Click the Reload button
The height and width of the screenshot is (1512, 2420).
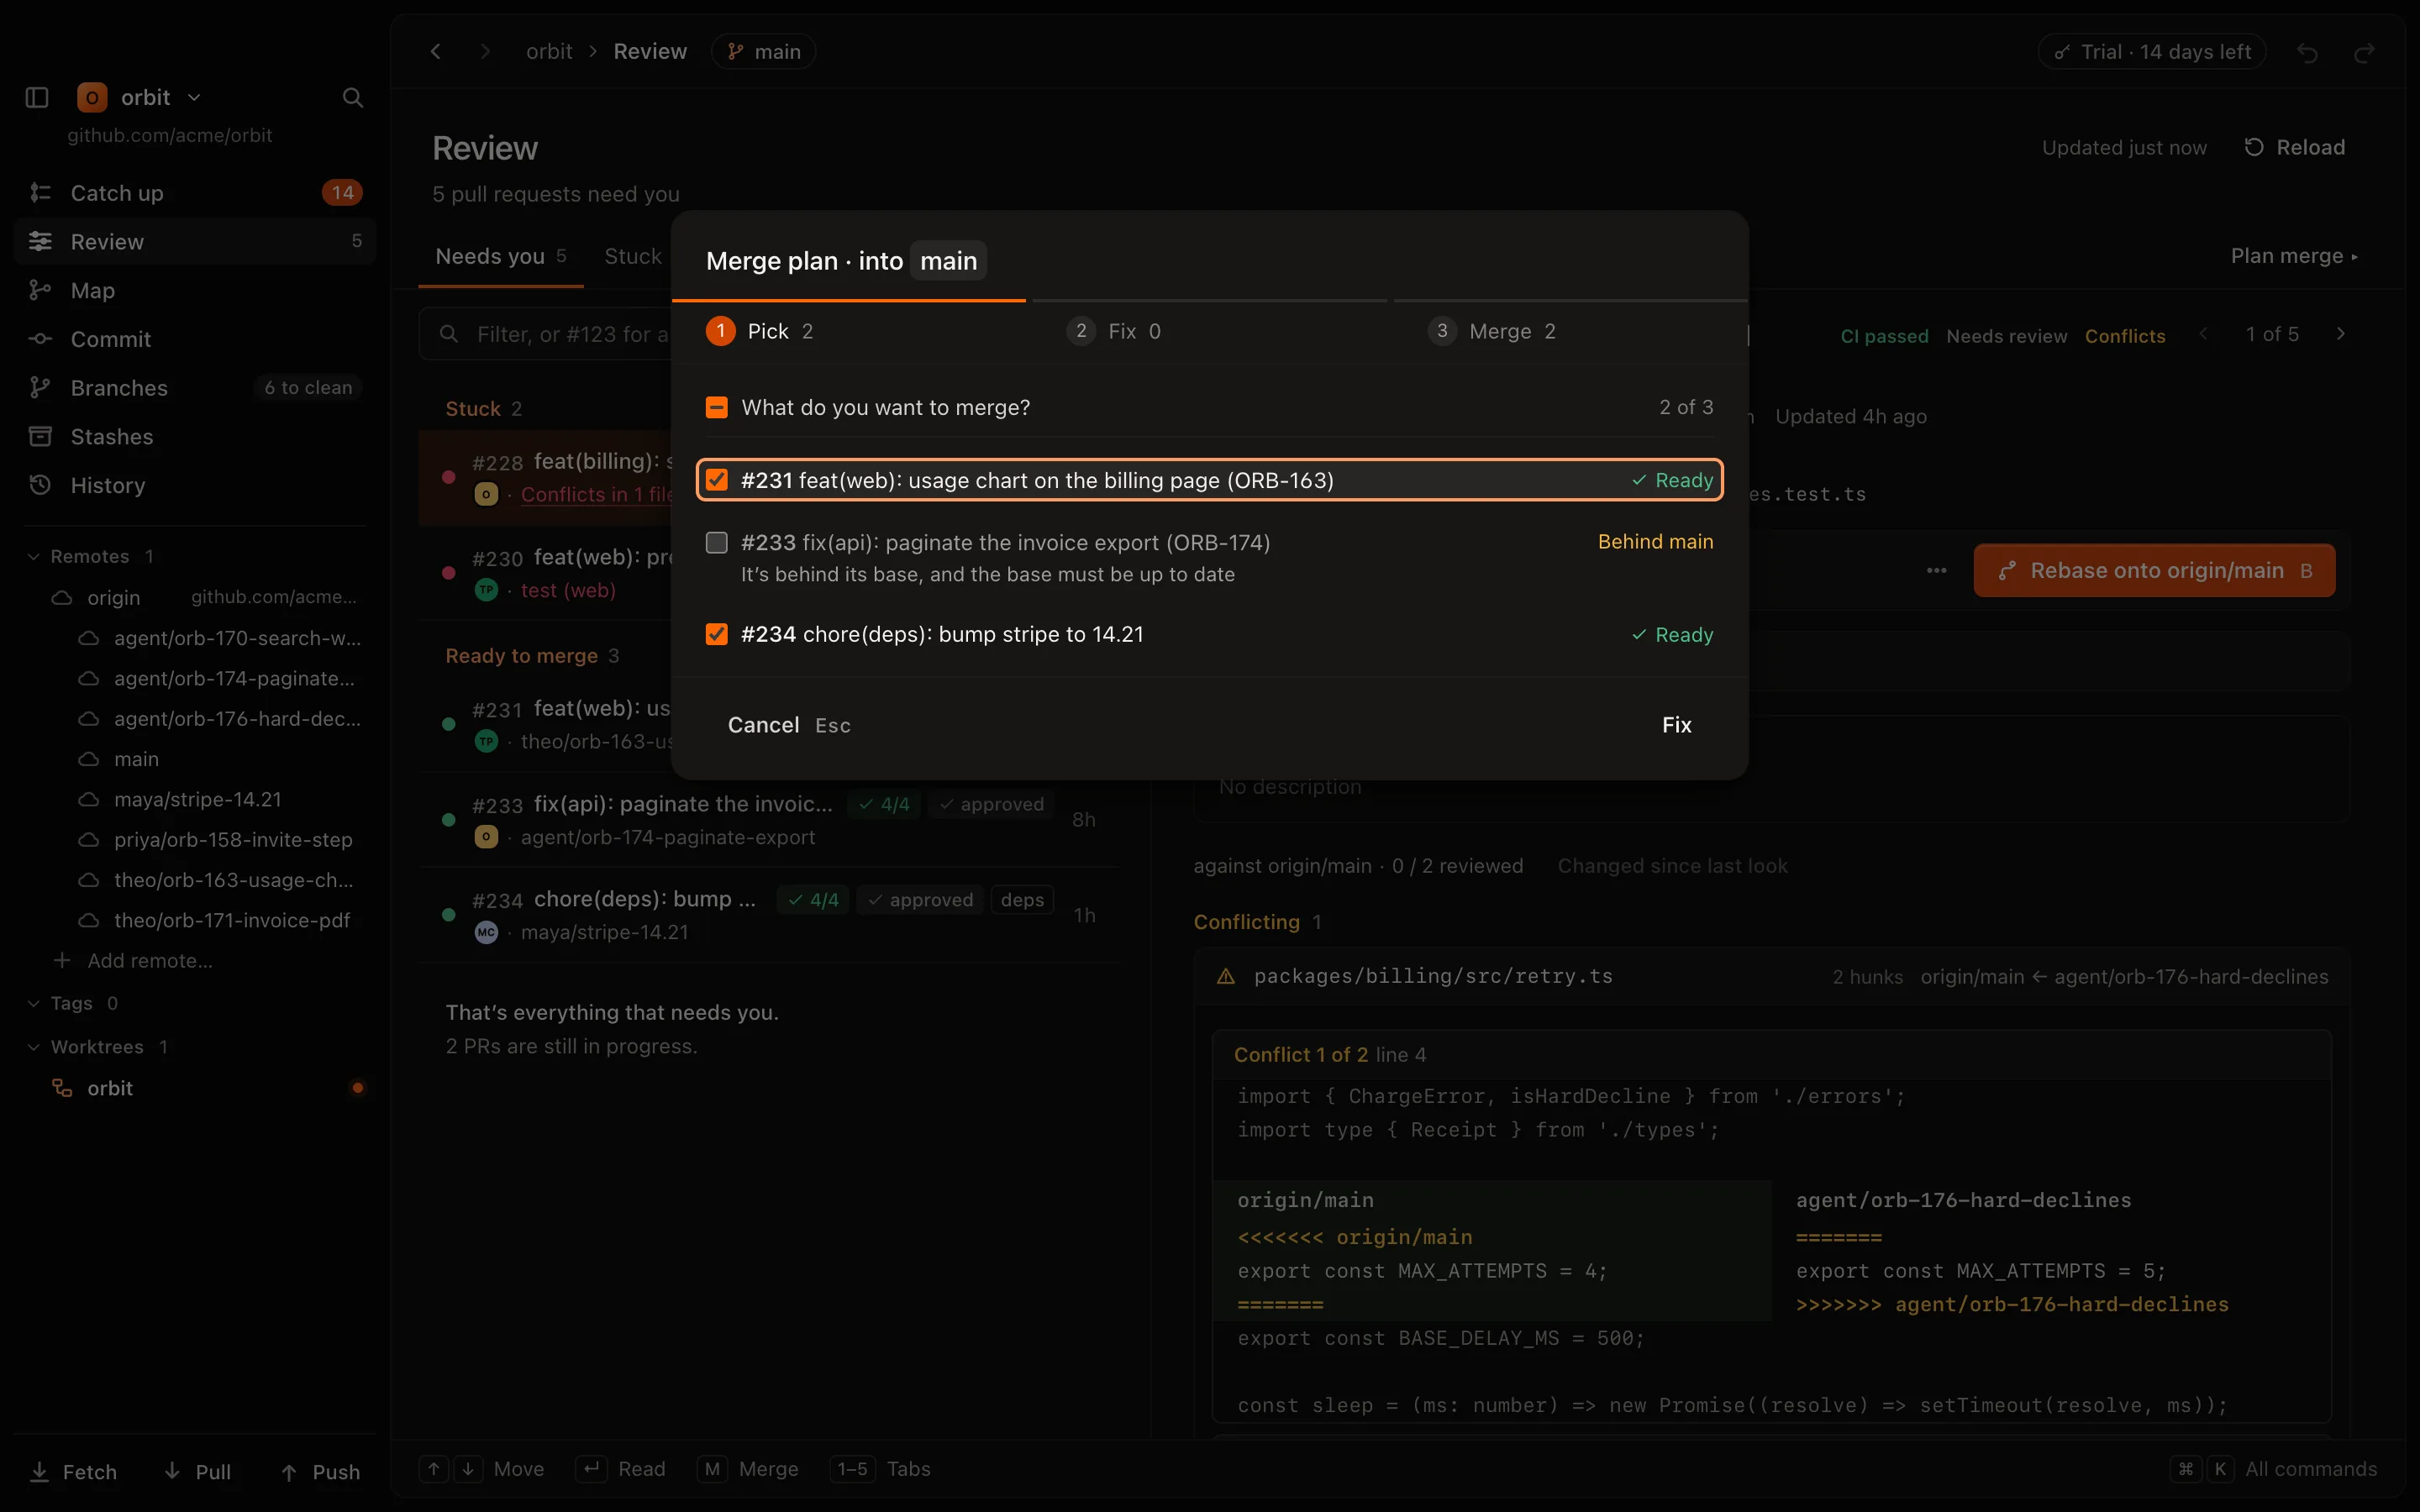2295,147
